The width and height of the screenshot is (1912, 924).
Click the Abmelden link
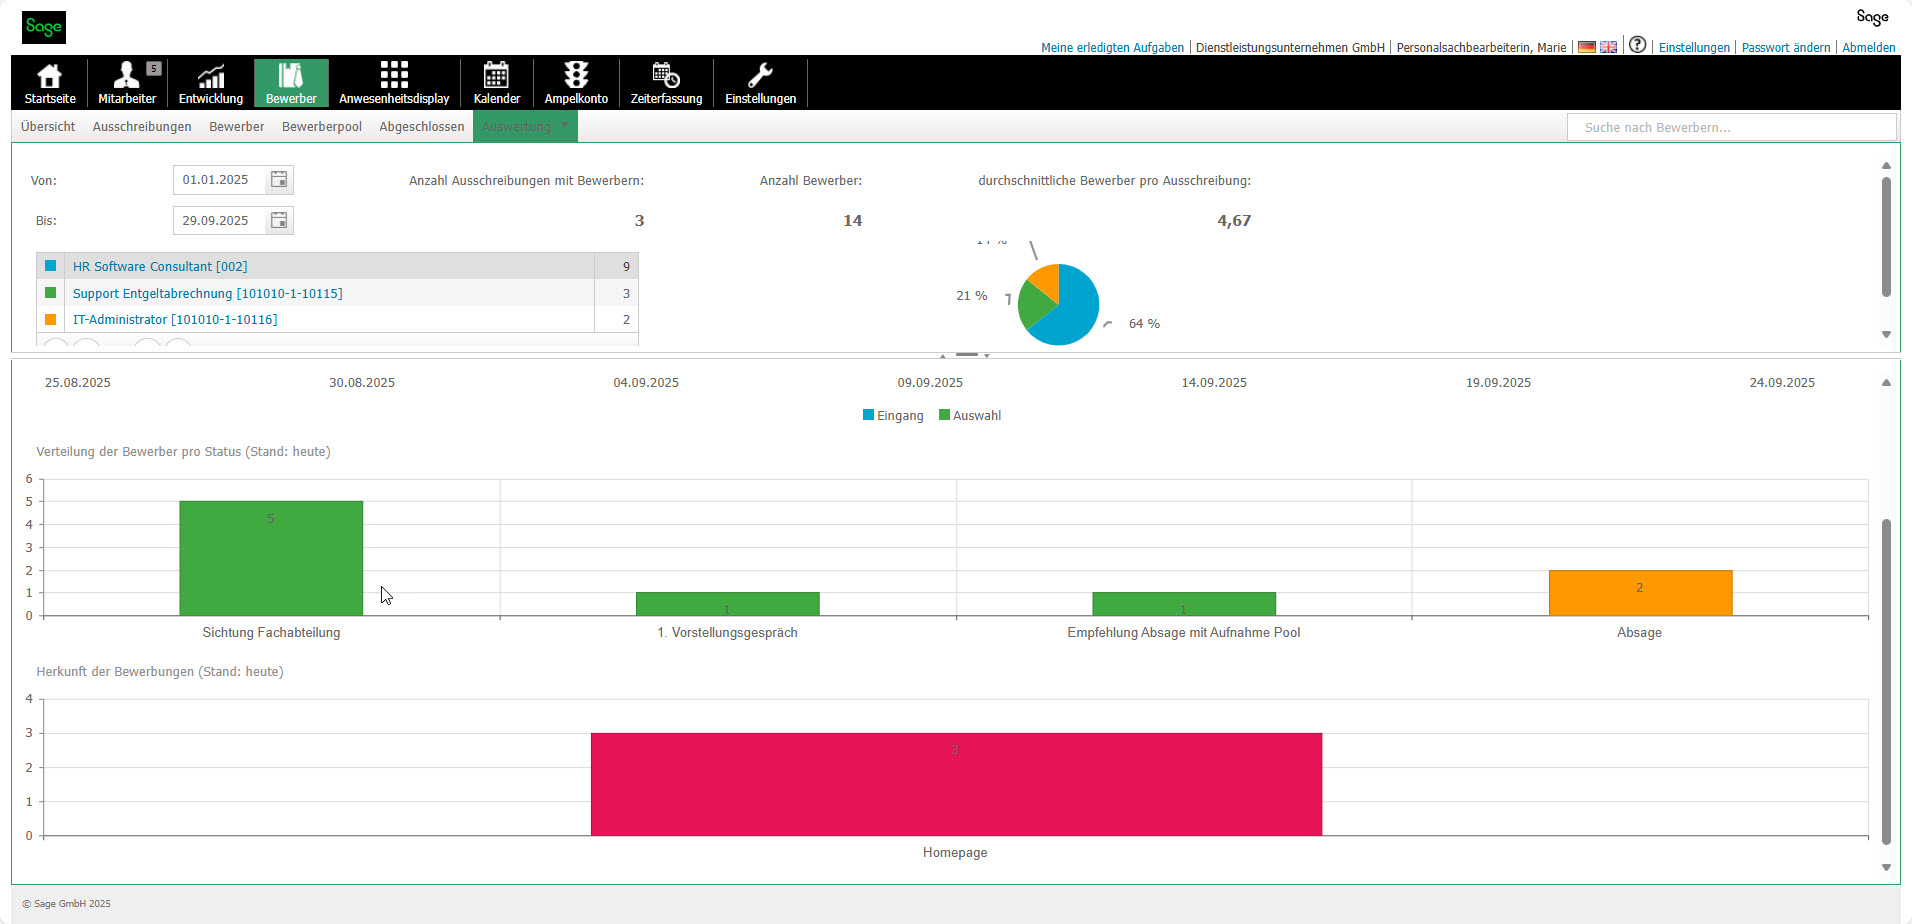(x=1868, y=48)
